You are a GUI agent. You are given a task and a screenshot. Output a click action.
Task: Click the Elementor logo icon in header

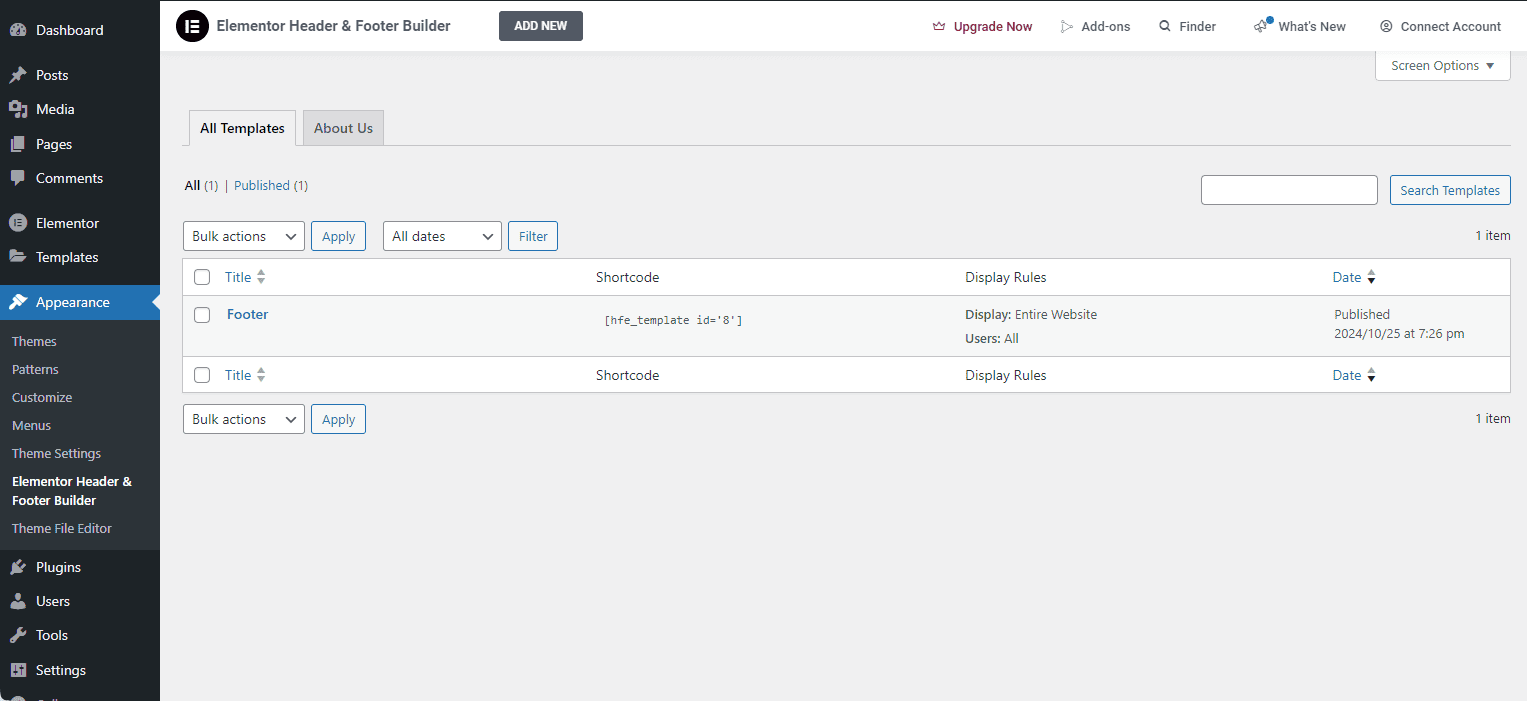pos(192,26)
